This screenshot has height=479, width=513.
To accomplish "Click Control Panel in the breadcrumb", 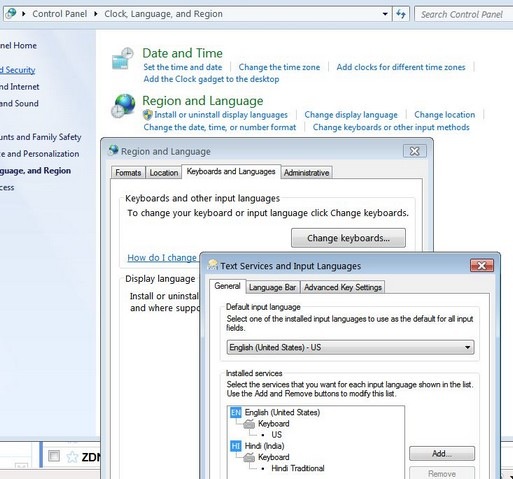I will click(x=60, y=14).
